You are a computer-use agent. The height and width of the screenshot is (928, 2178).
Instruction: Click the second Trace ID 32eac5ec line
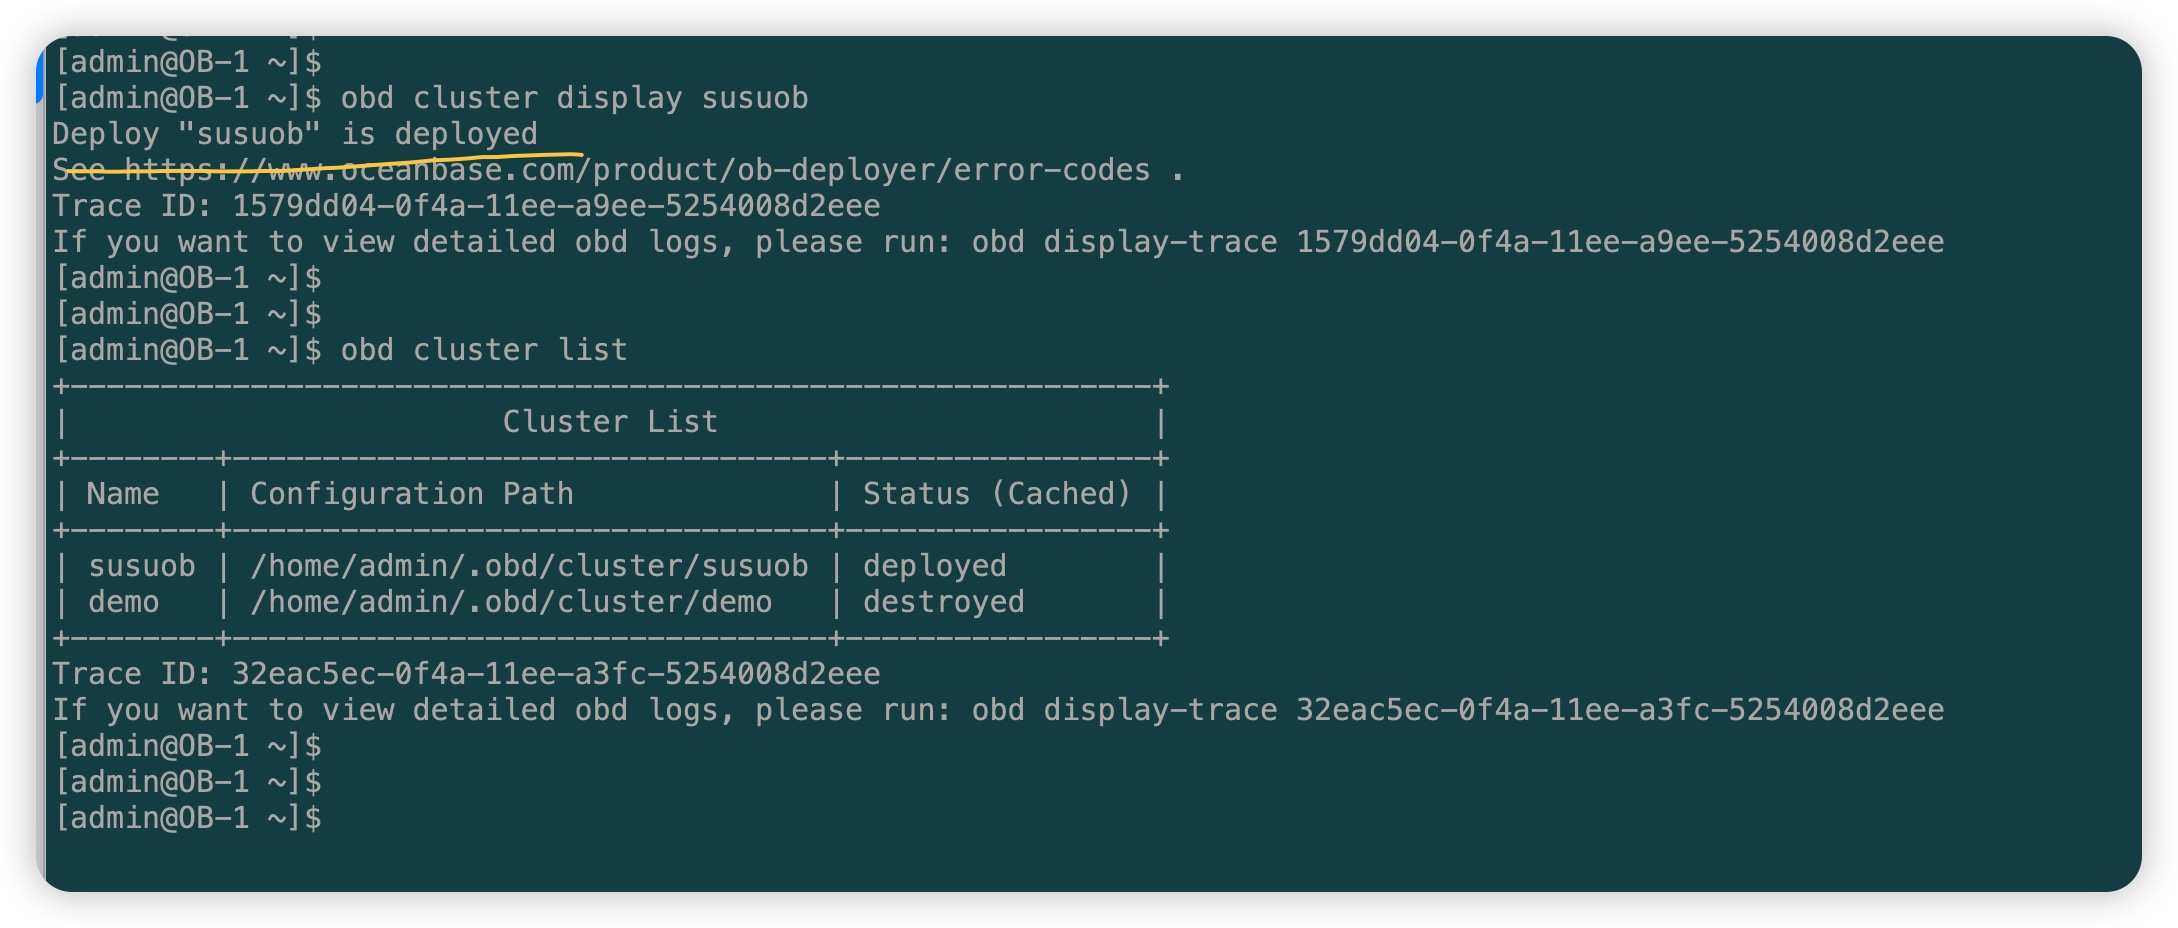[466, 674]
